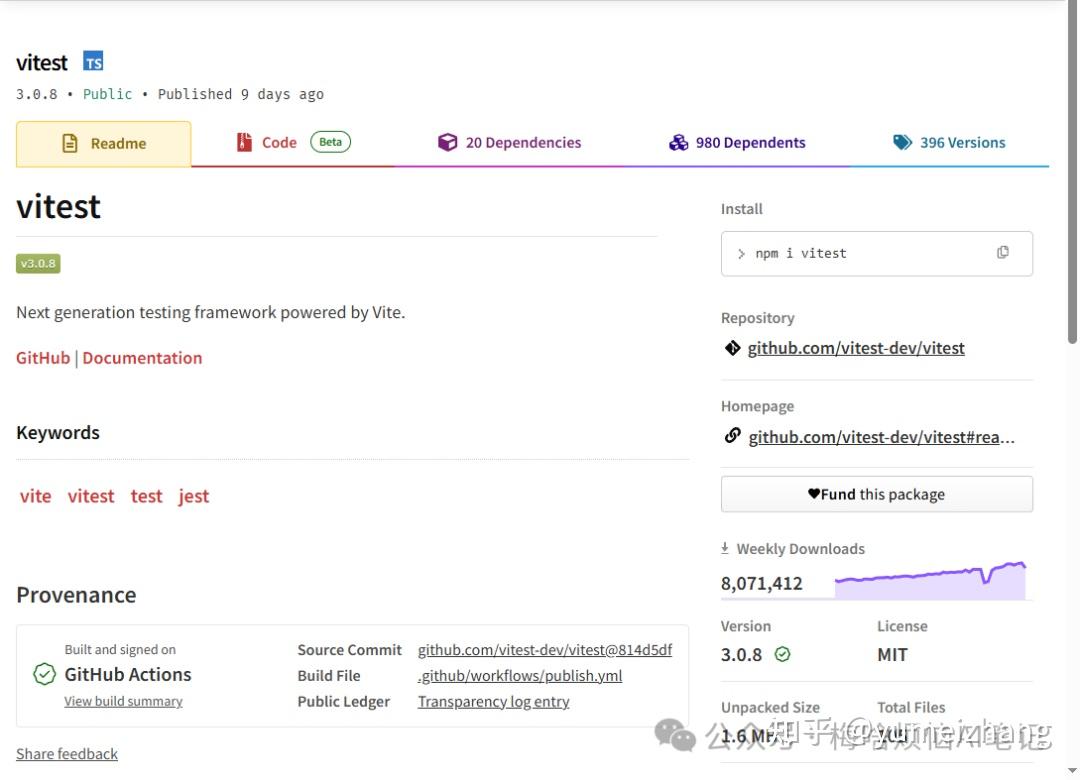Click the homepage chain link icon
Image resolution: width=1080 pixels, height=780 pixels.
coord(732,436)
